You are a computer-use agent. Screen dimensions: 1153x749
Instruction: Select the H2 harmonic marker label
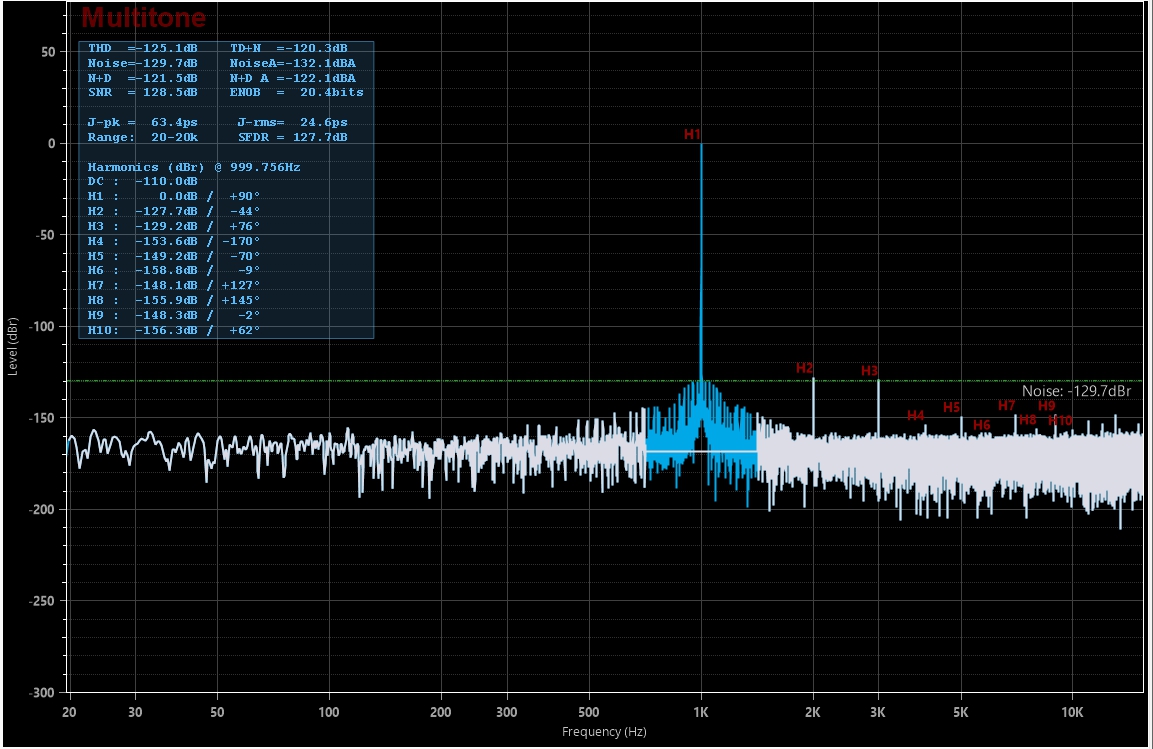click(x=804, y=368)
